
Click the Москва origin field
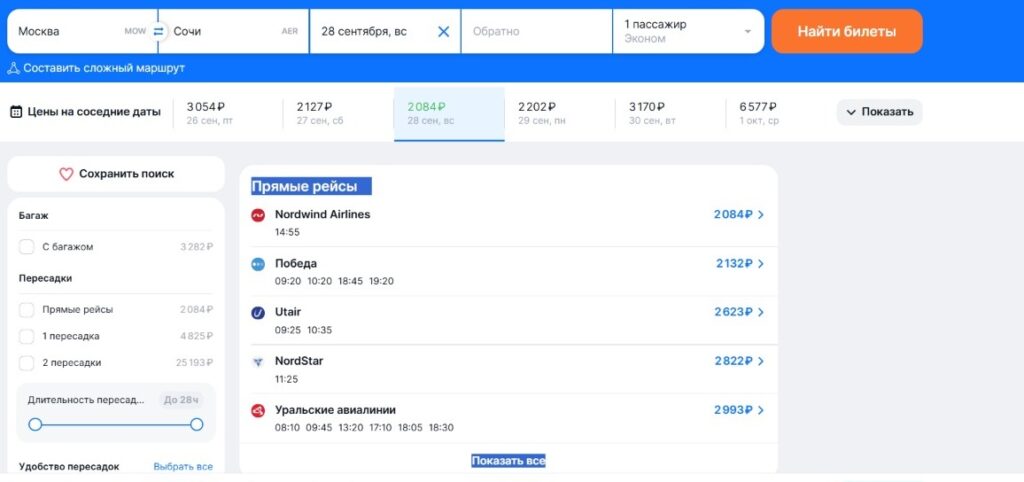(82, 31)
